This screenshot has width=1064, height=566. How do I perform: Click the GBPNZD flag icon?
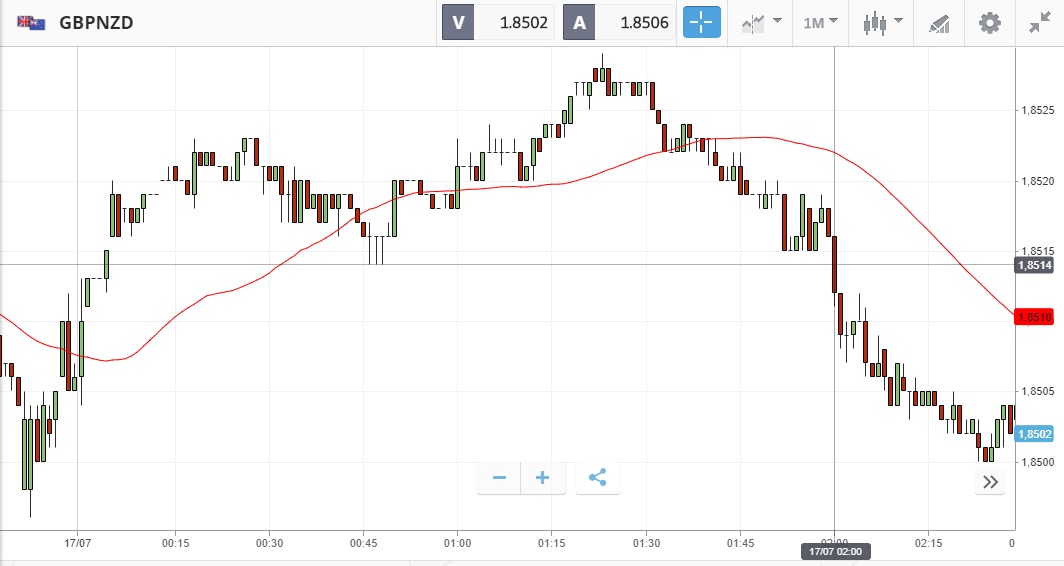(31, 22)
